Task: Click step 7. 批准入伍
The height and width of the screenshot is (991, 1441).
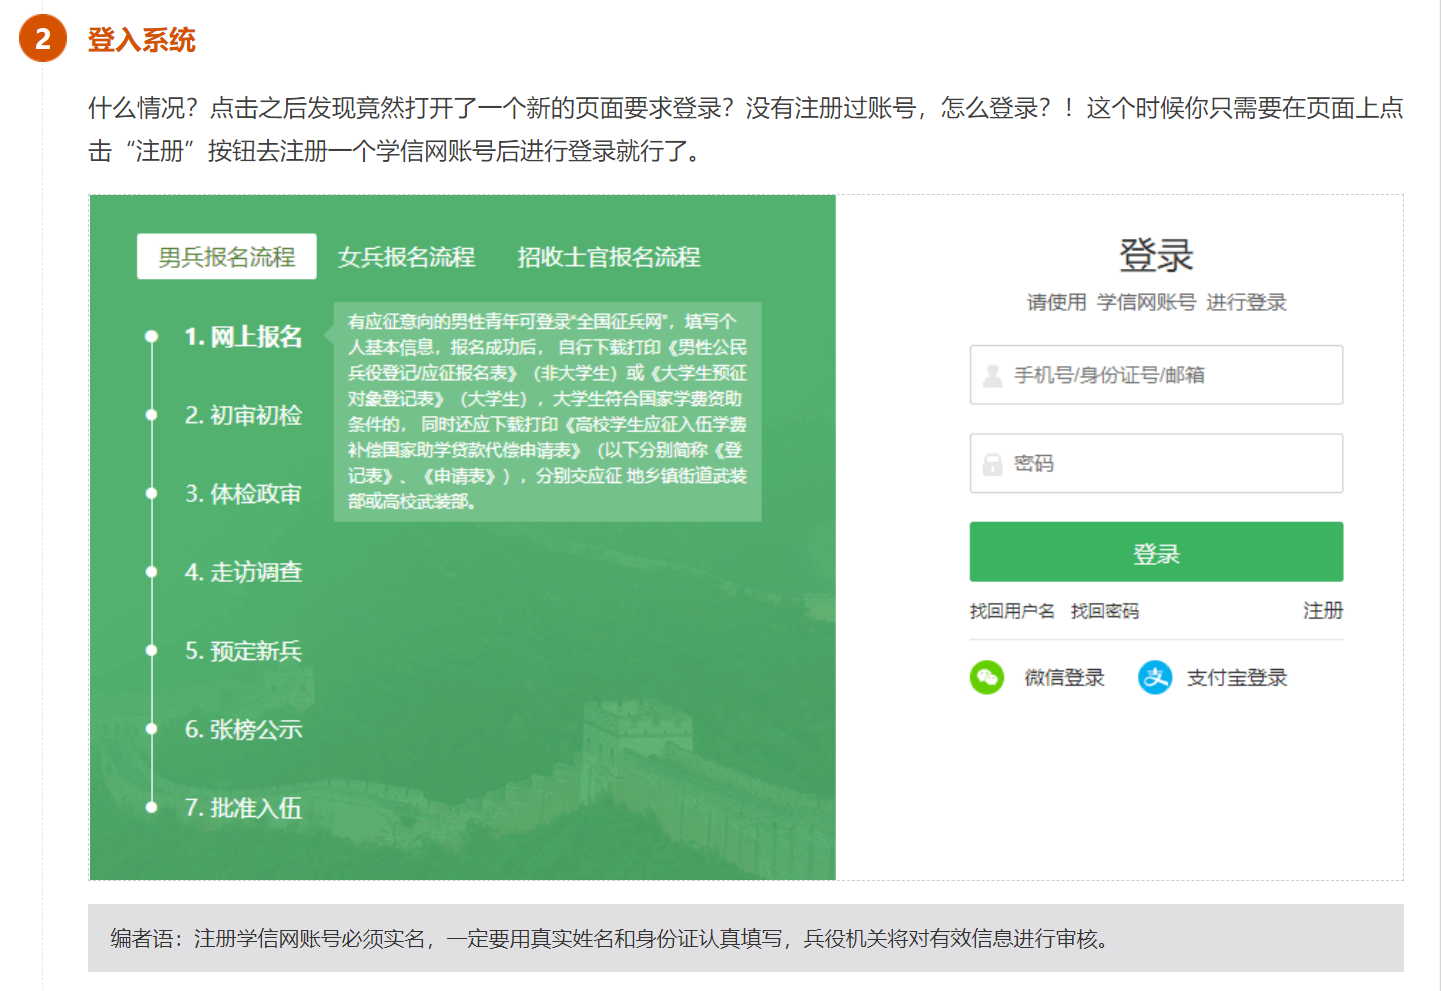Action: click(243, 808)
